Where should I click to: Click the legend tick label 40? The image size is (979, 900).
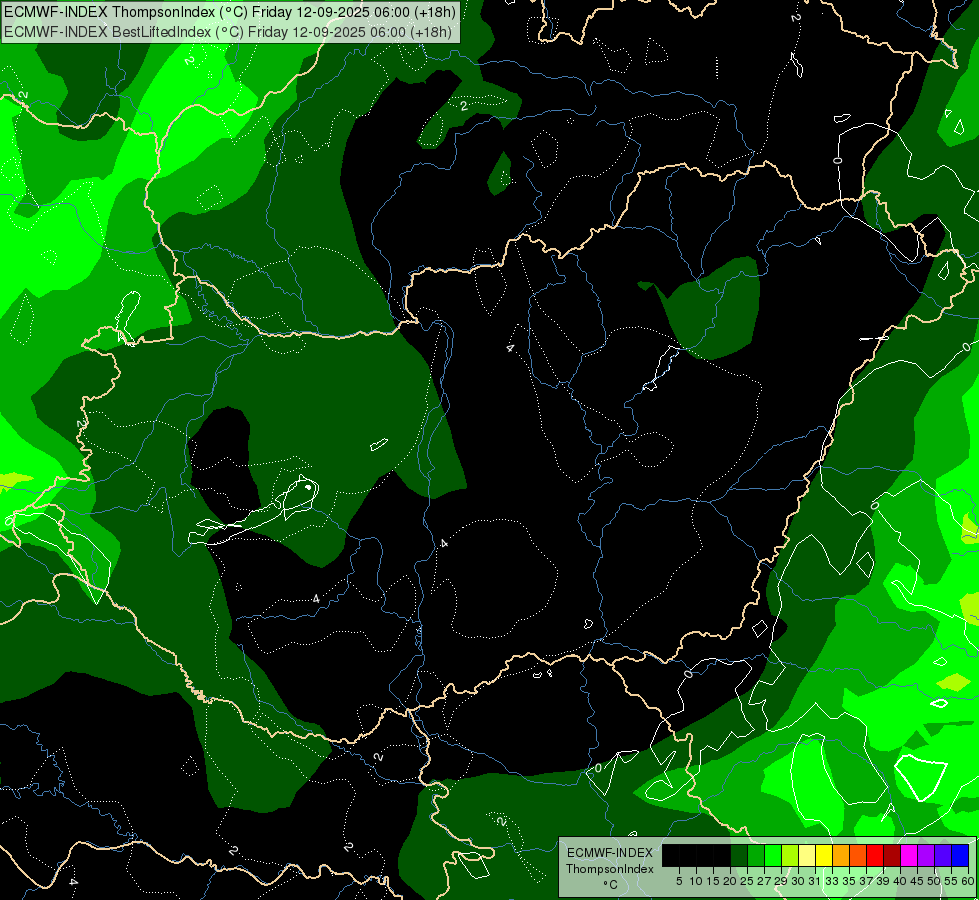point(900,881)
